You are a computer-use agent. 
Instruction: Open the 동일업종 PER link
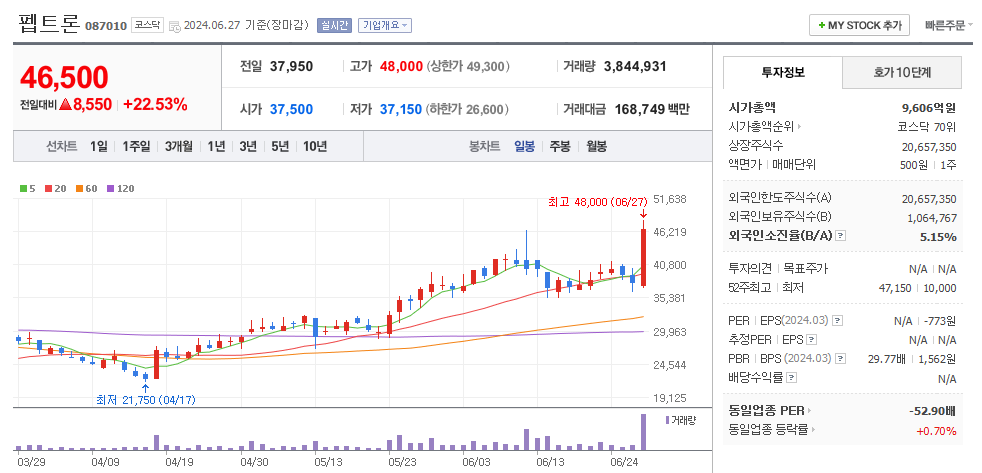(x=770, y=411)
